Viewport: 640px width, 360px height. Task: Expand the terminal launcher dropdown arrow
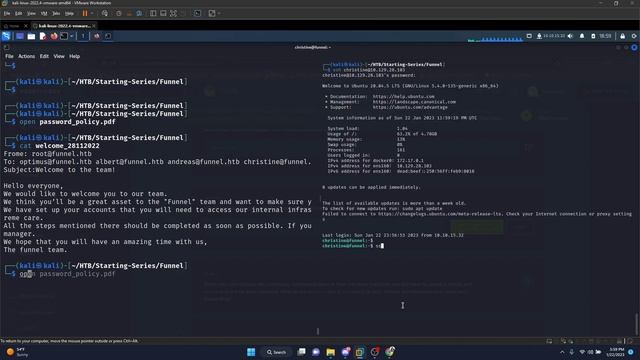point(71,36)
